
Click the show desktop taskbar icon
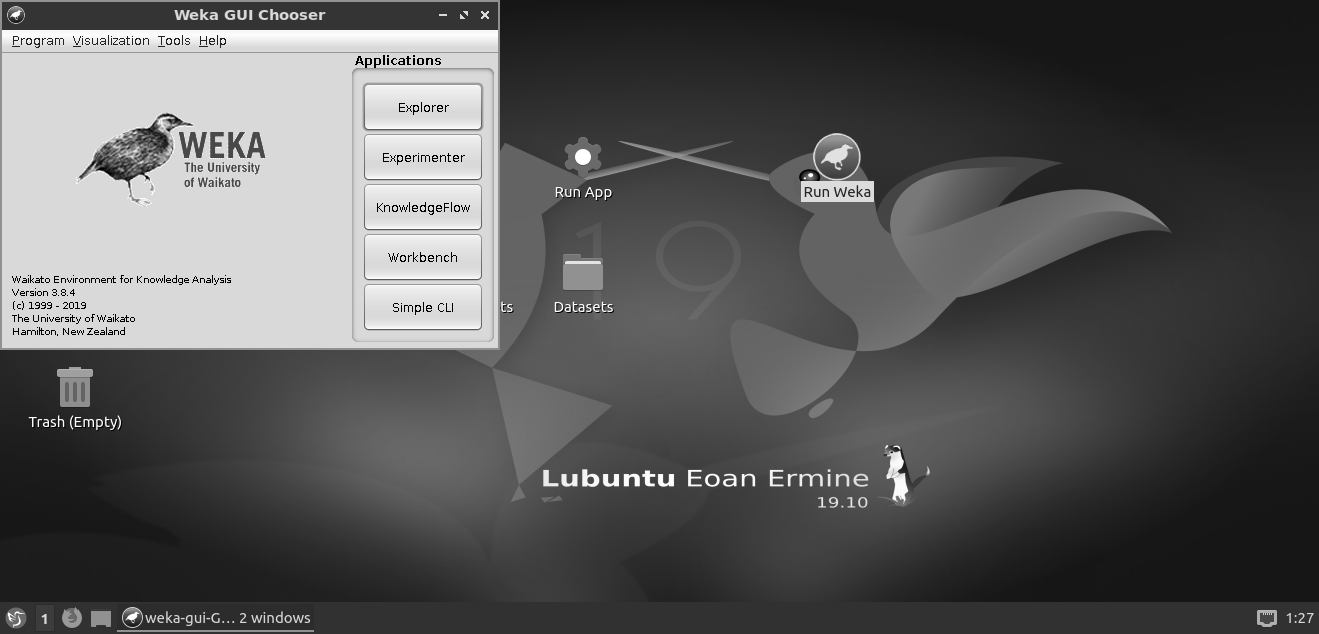(101, 618)
